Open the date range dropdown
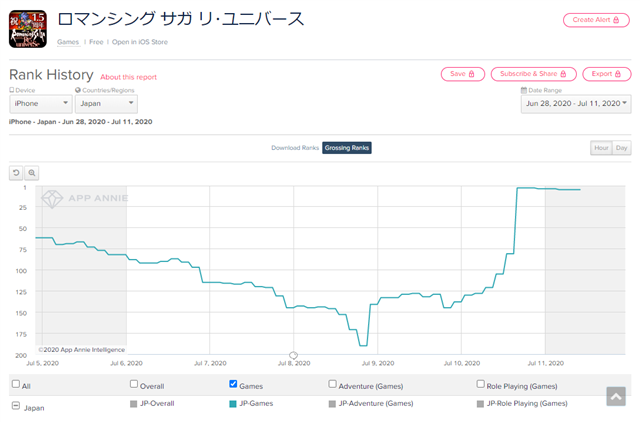 click(576, 104)
